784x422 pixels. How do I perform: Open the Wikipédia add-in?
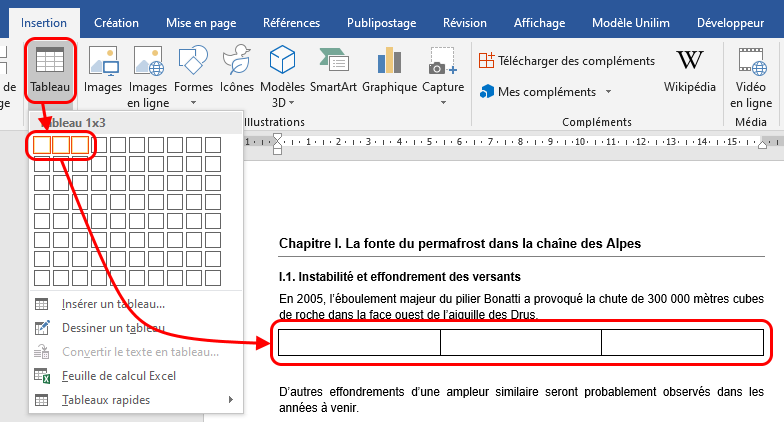(x=689, y=71)
